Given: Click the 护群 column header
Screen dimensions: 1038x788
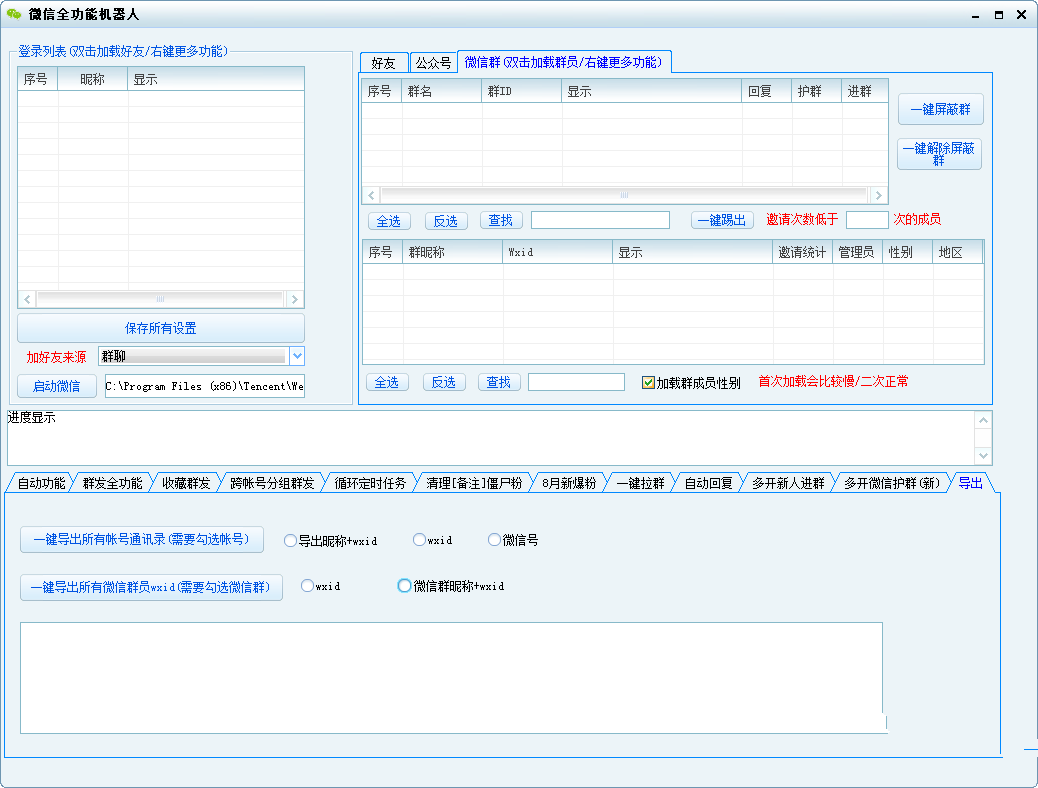Looking at the screenshot, I should pyautogui.click(x=816, y=91).
